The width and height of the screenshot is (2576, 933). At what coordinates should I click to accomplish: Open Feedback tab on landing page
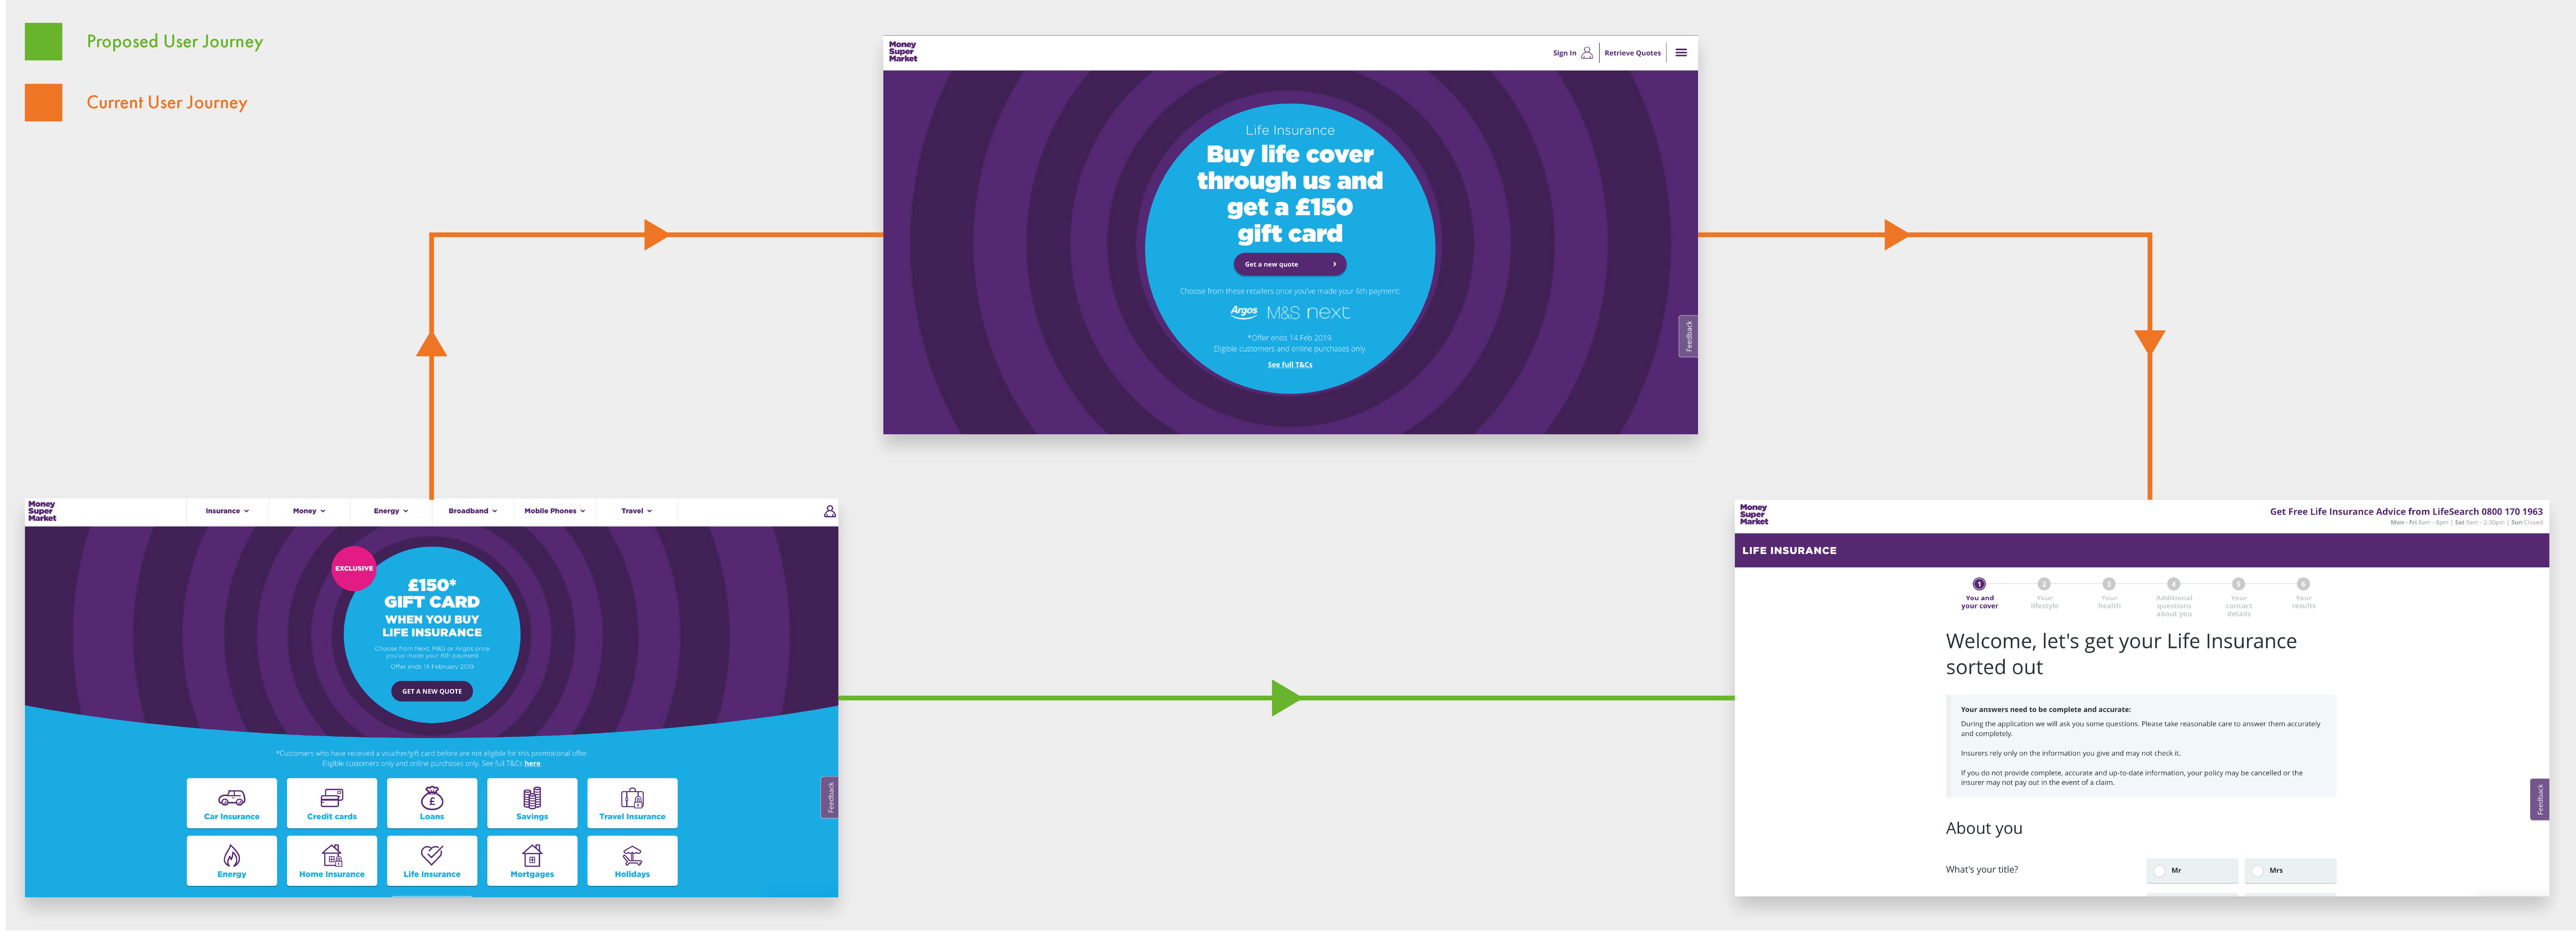click(1688, 336)
